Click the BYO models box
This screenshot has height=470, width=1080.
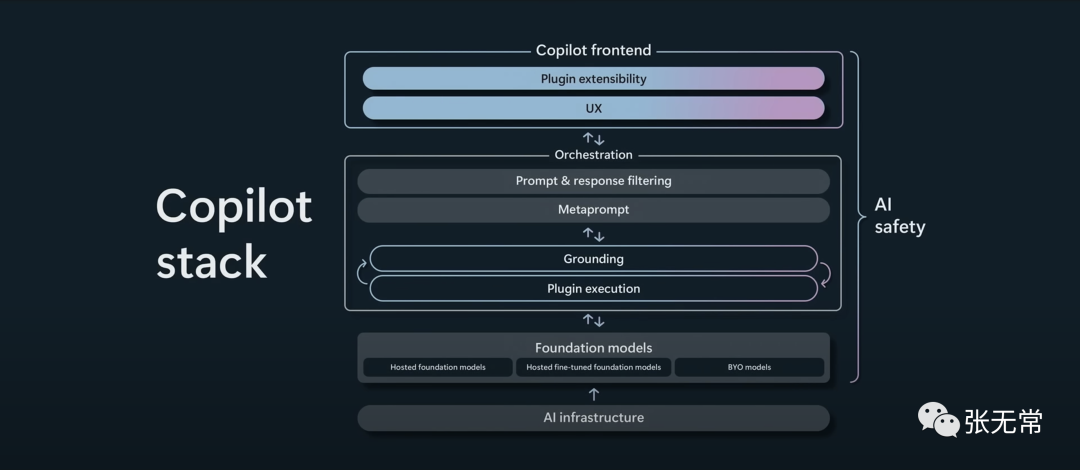[749, 367]
